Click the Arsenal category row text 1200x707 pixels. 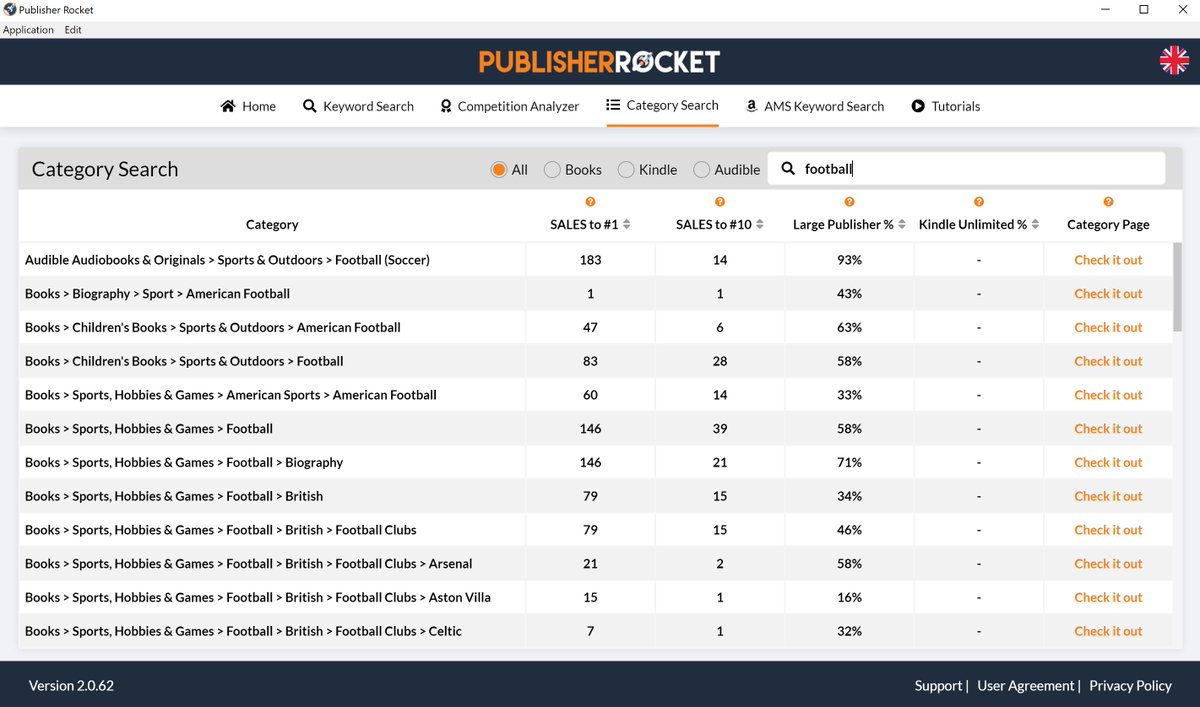[x=249, y=564]
